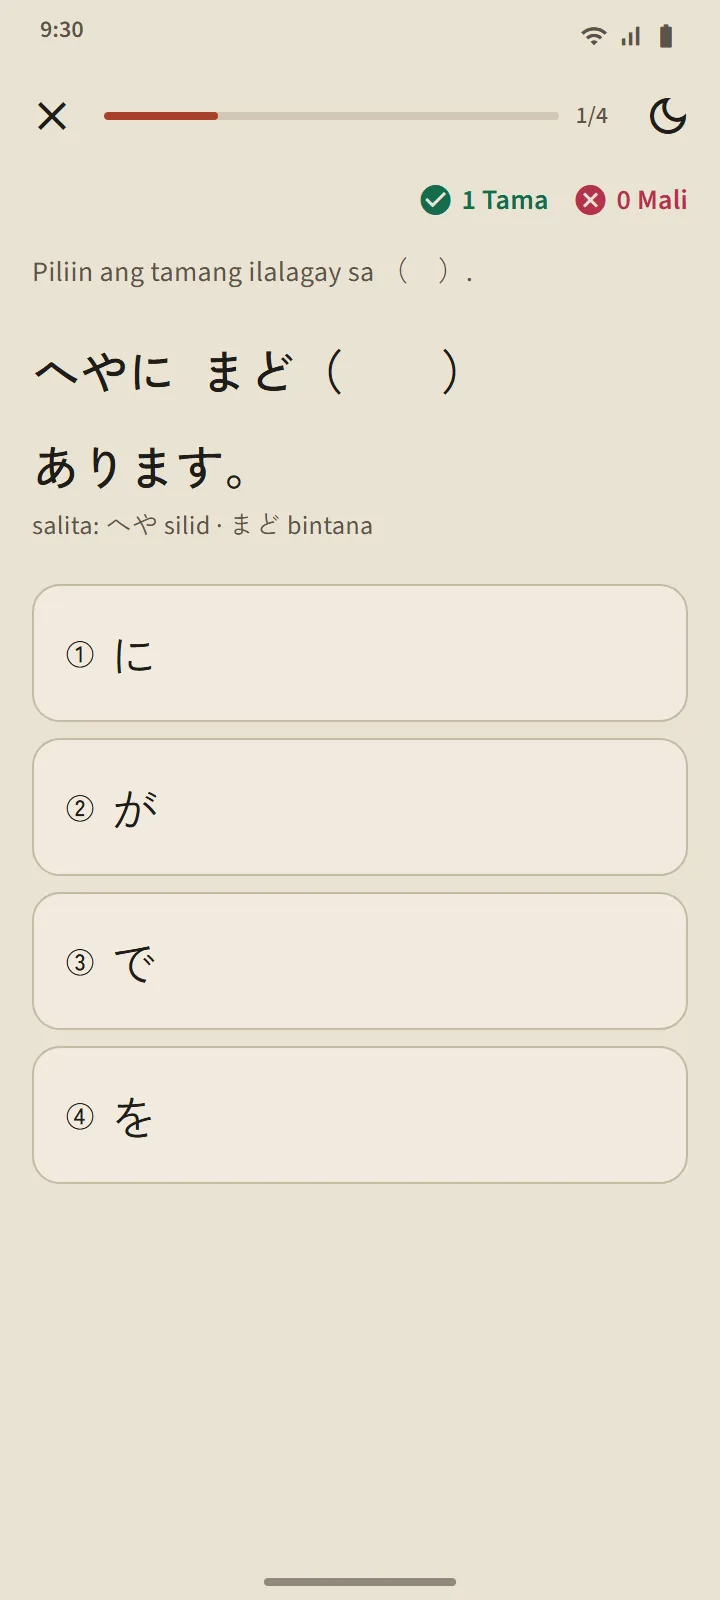Screen dimensions: 720x1600
Task: Tap the '1 Tama' correct count label
Action: (x=505, y=200)
